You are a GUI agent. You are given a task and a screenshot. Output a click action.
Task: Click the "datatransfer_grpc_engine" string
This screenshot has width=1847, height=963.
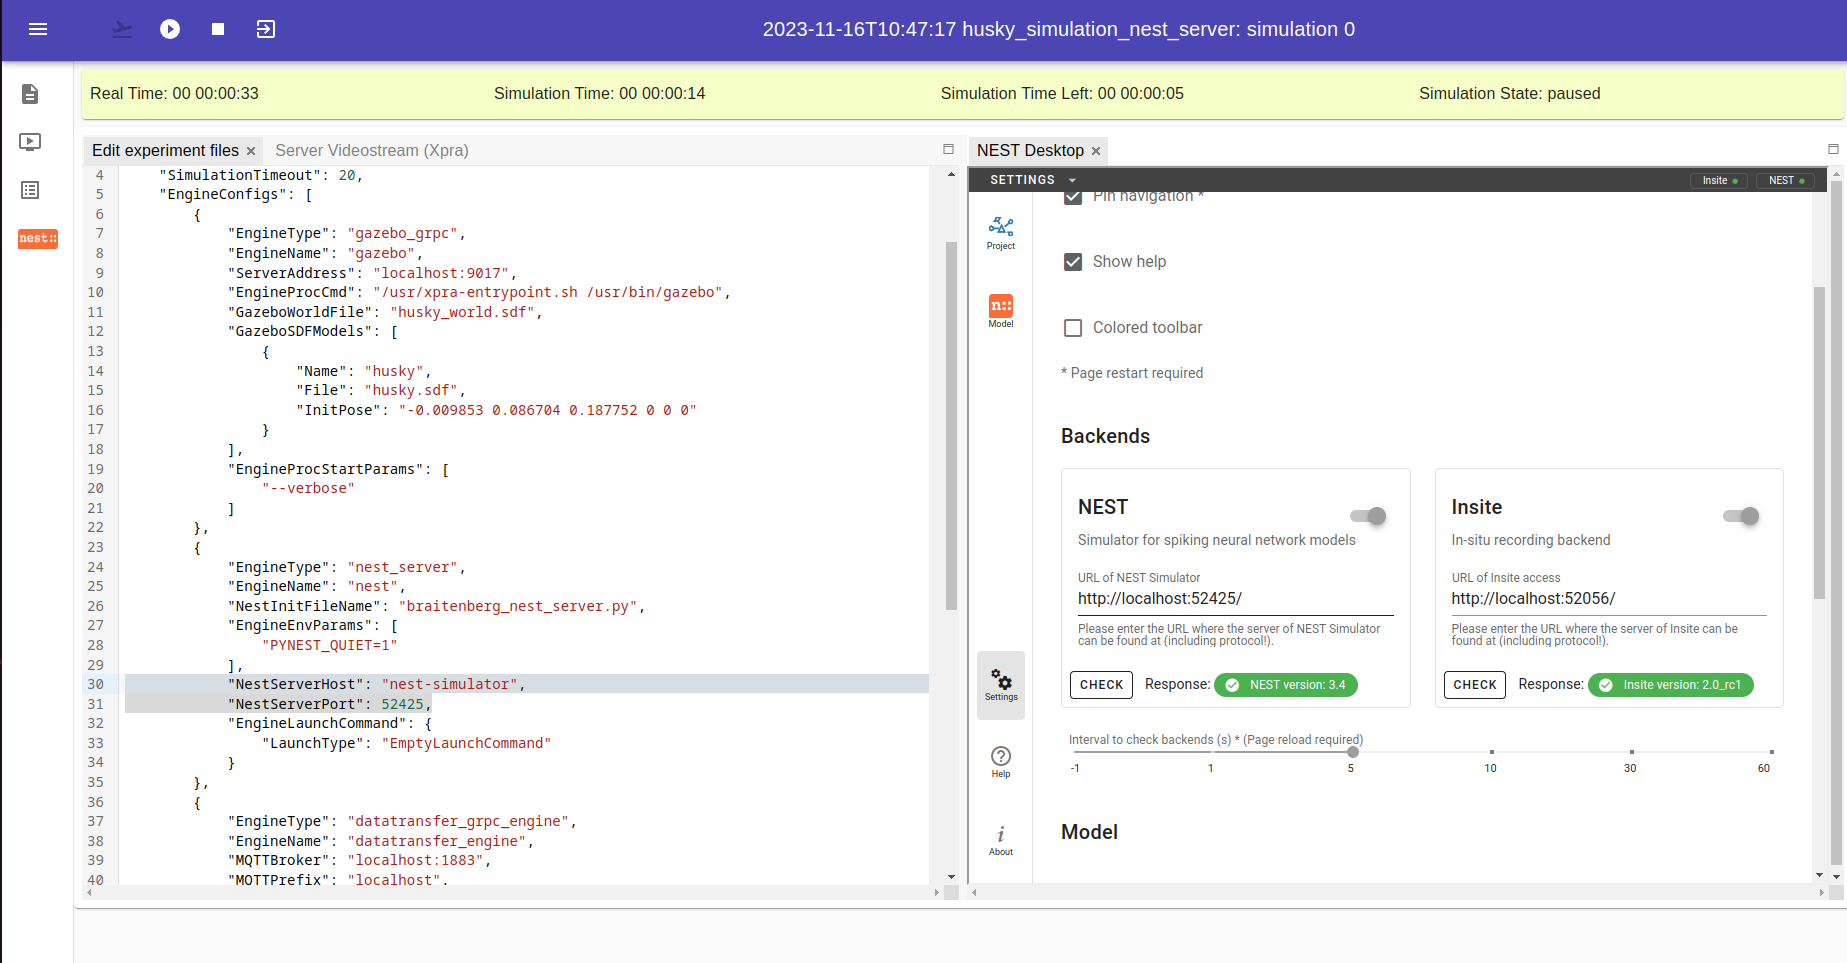(x=458, y=822)
